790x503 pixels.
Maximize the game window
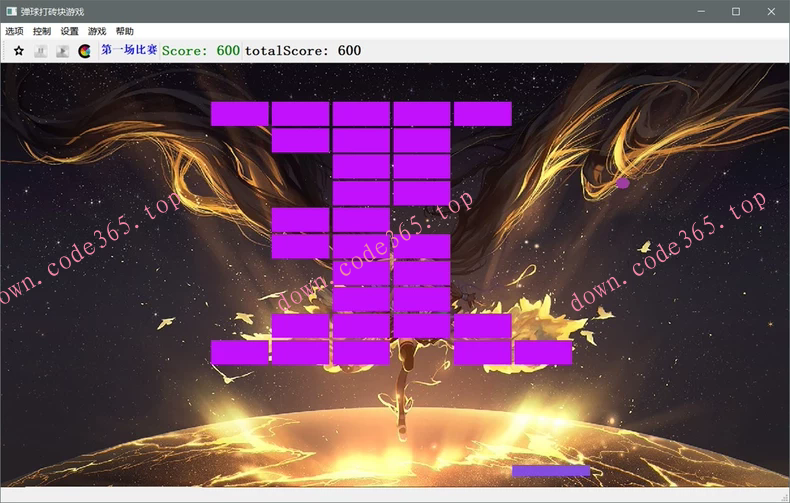[x=736, y=11]
